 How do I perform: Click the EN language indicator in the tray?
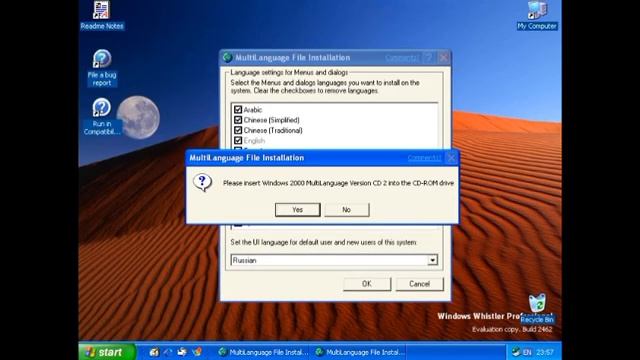tap(527, 352)
